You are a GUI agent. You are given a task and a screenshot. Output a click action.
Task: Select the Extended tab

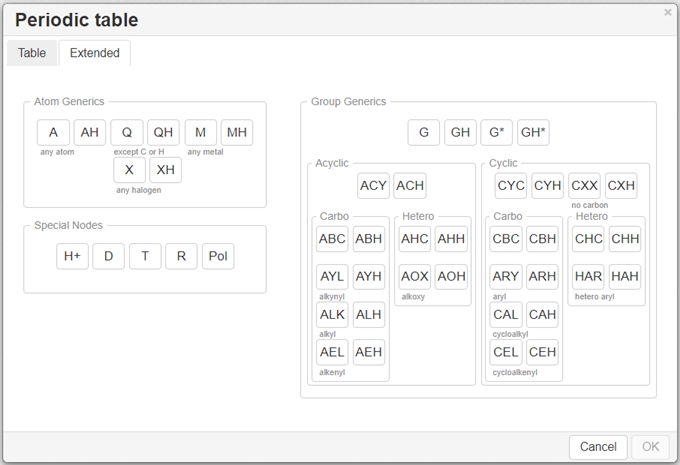pos(94,53)
